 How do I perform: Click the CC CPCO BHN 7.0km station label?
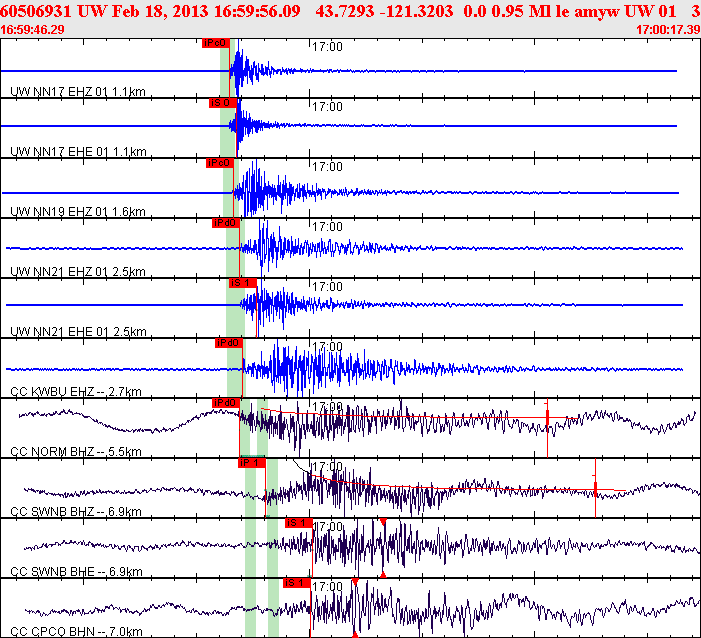(x=76, y=630)
